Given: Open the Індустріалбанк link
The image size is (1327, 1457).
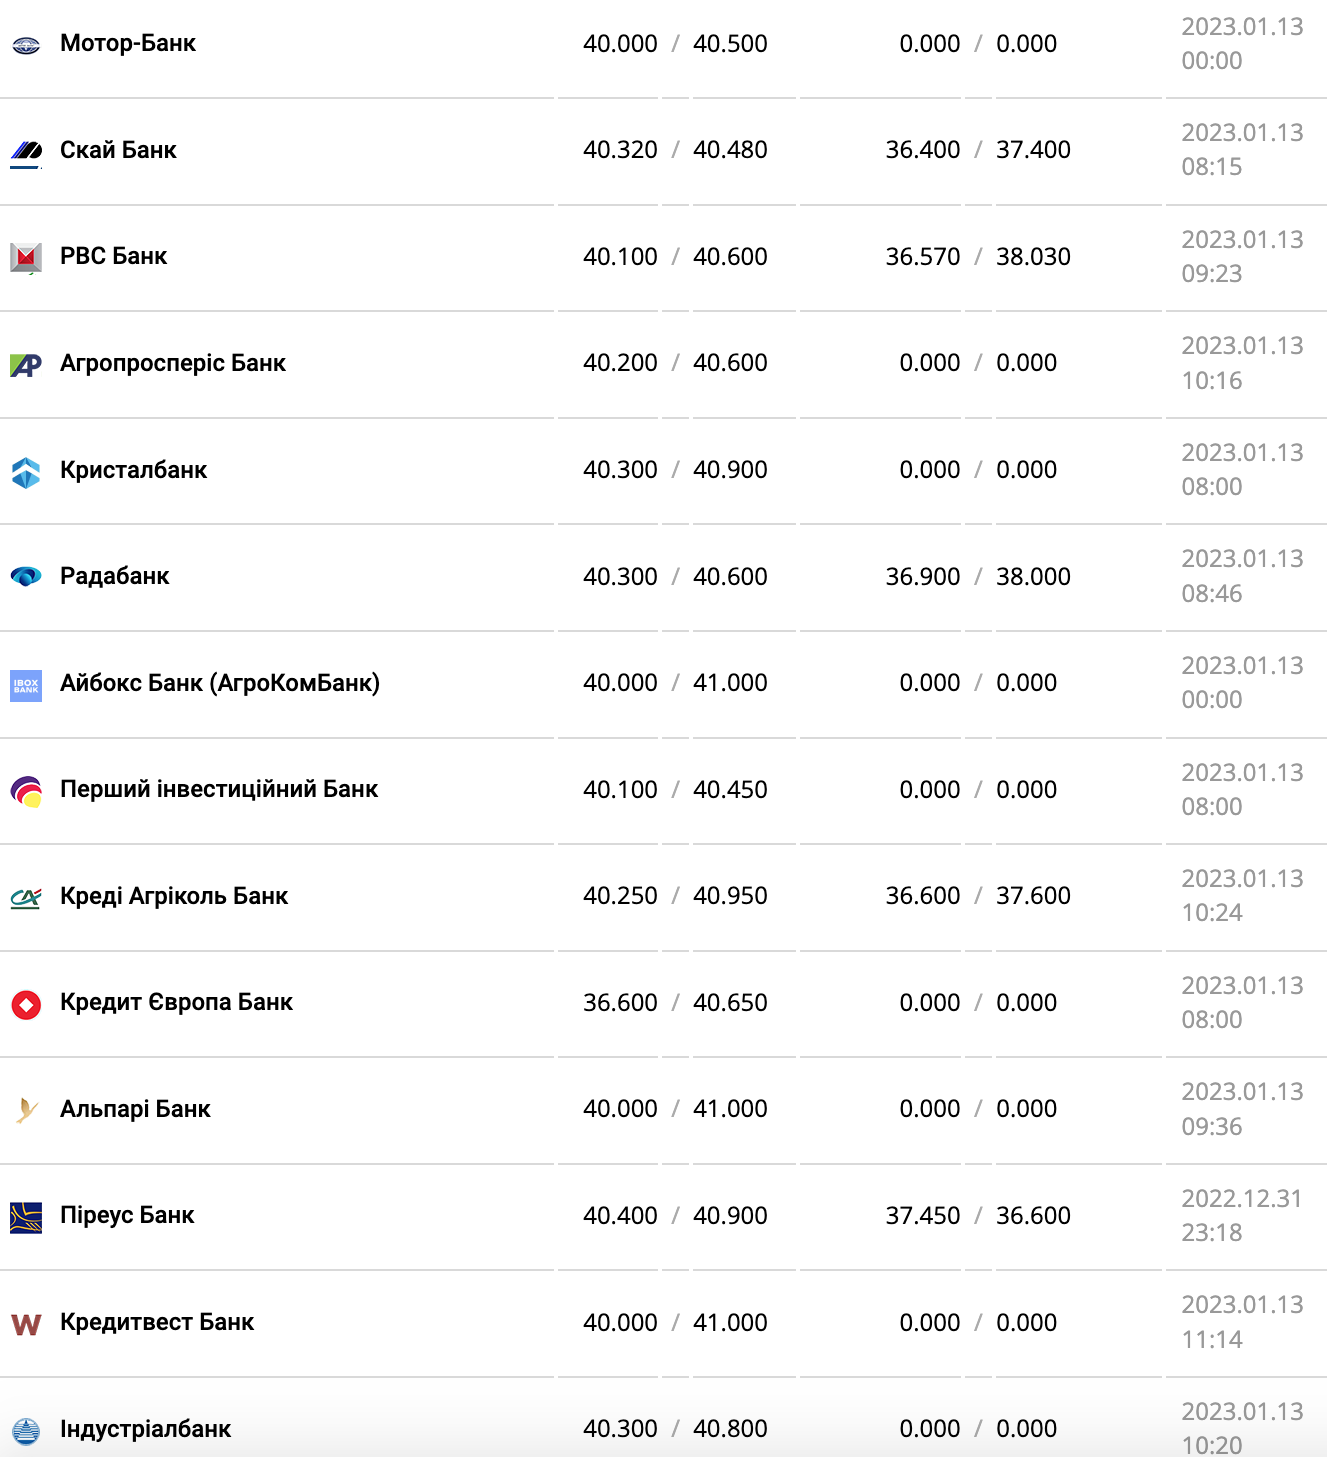Looking at the screenshot, I should [x=145, y=1429].
